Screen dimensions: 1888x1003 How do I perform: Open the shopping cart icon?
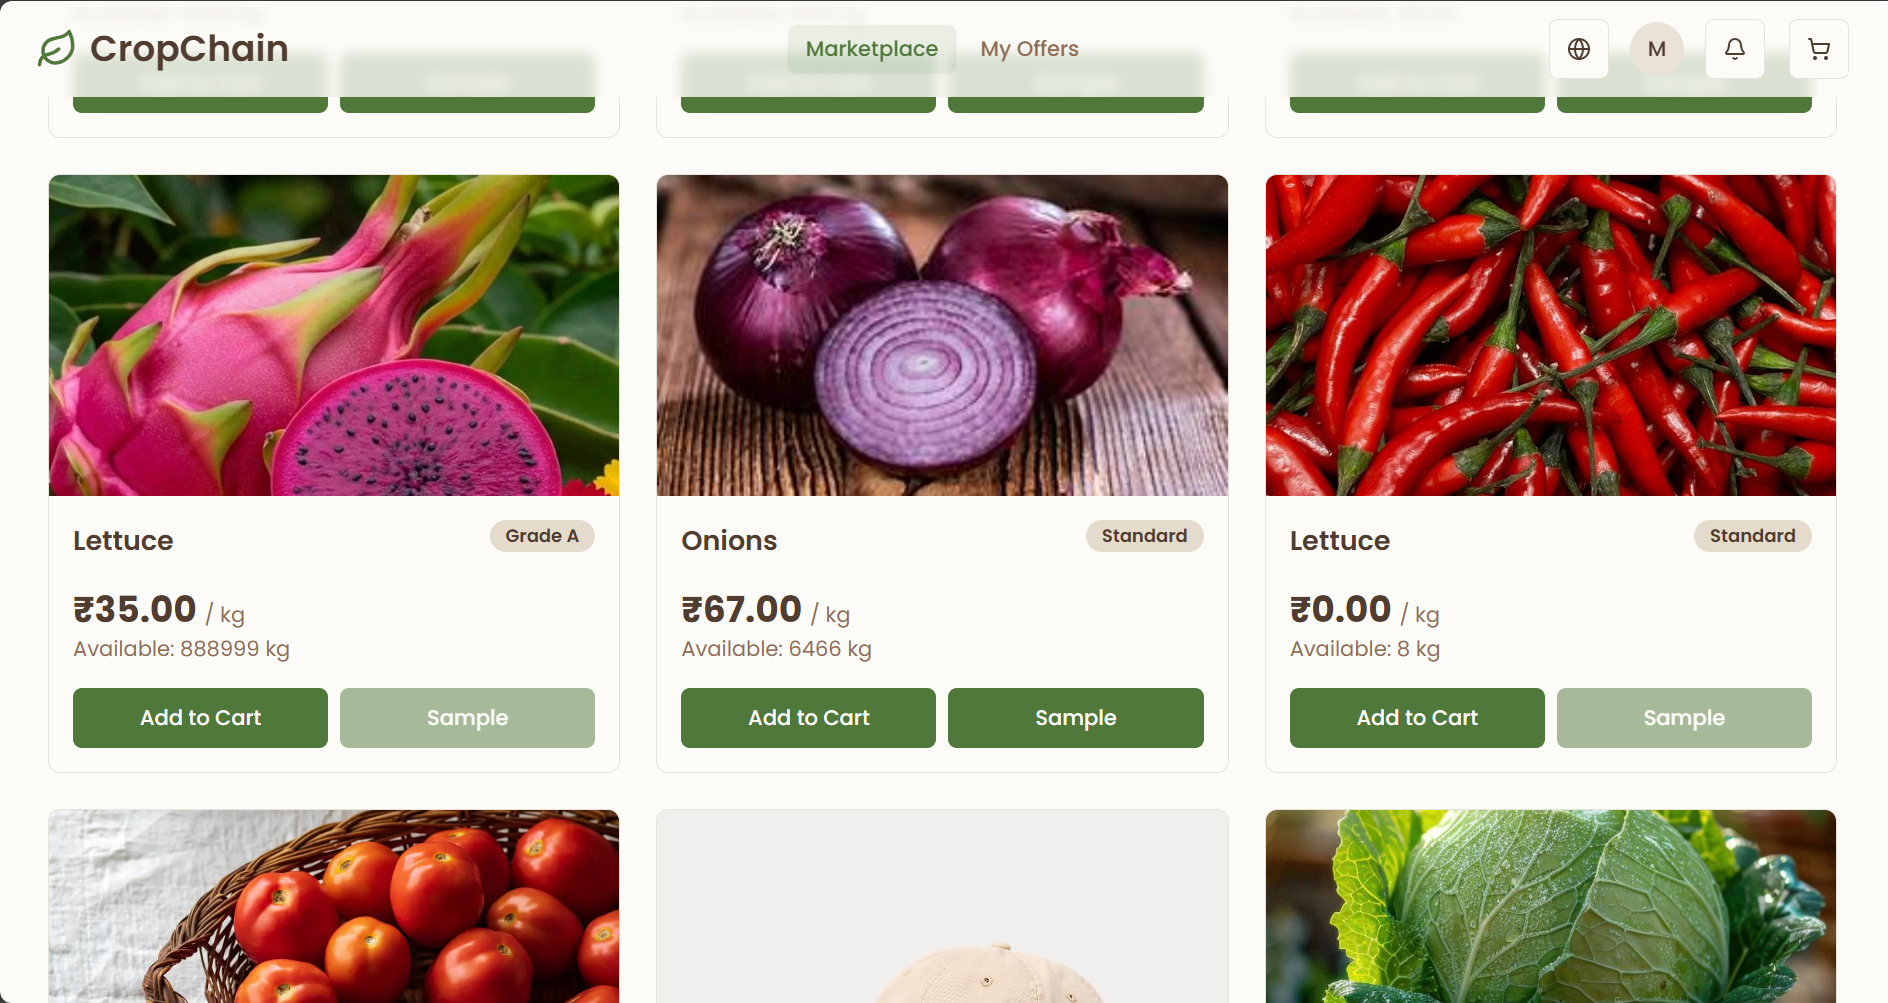tap(1819, 49)
